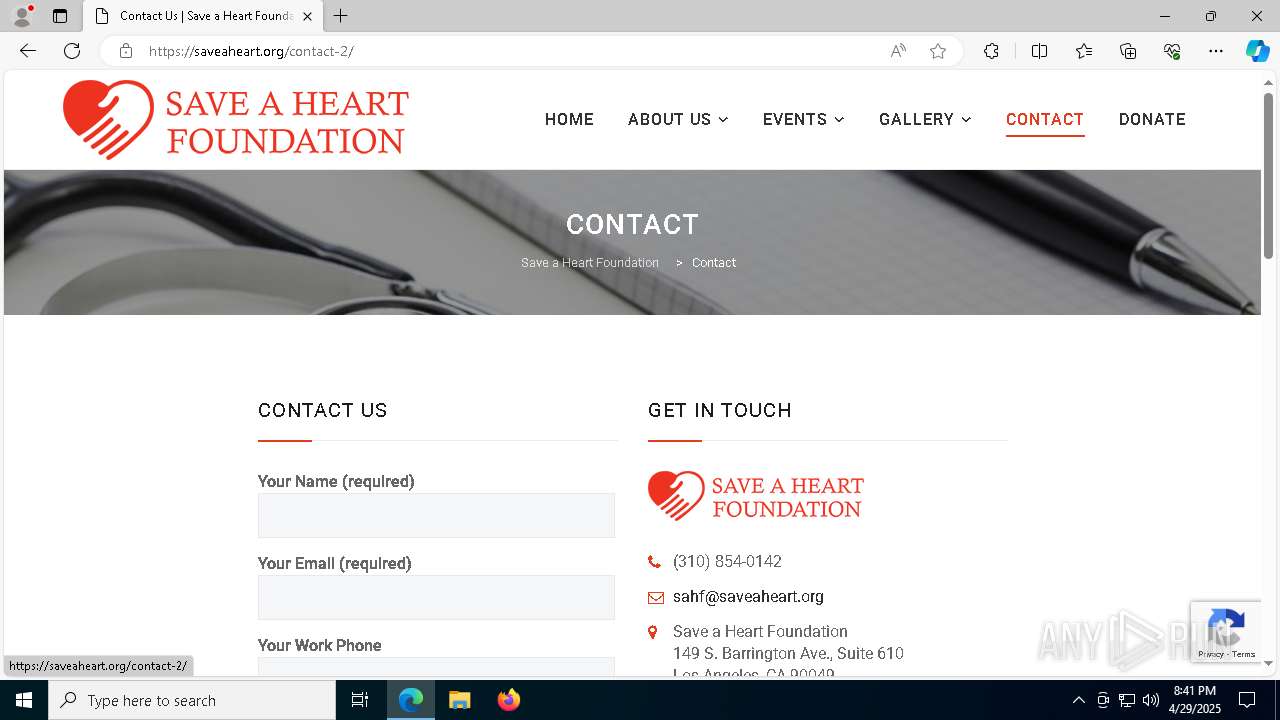Open Task View on taskbar

point(360,700)
